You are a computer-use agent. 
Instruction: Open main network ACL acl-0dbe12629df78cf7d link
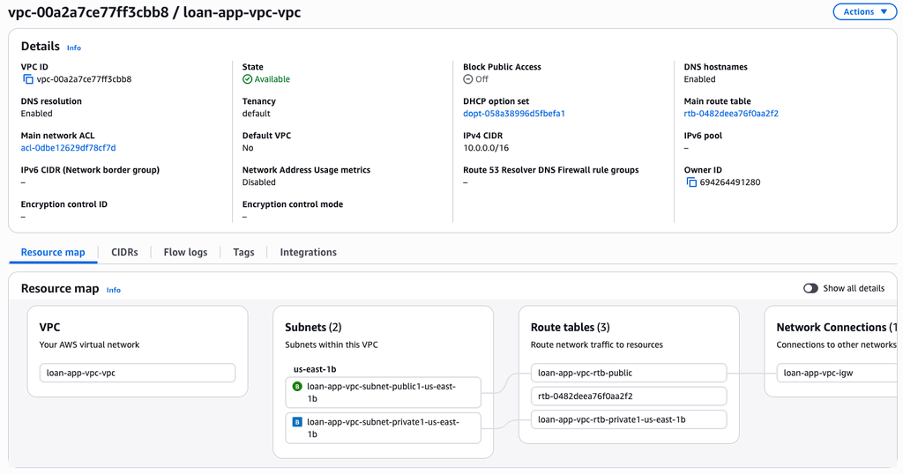pyautogui.click(x=68, y=148)
